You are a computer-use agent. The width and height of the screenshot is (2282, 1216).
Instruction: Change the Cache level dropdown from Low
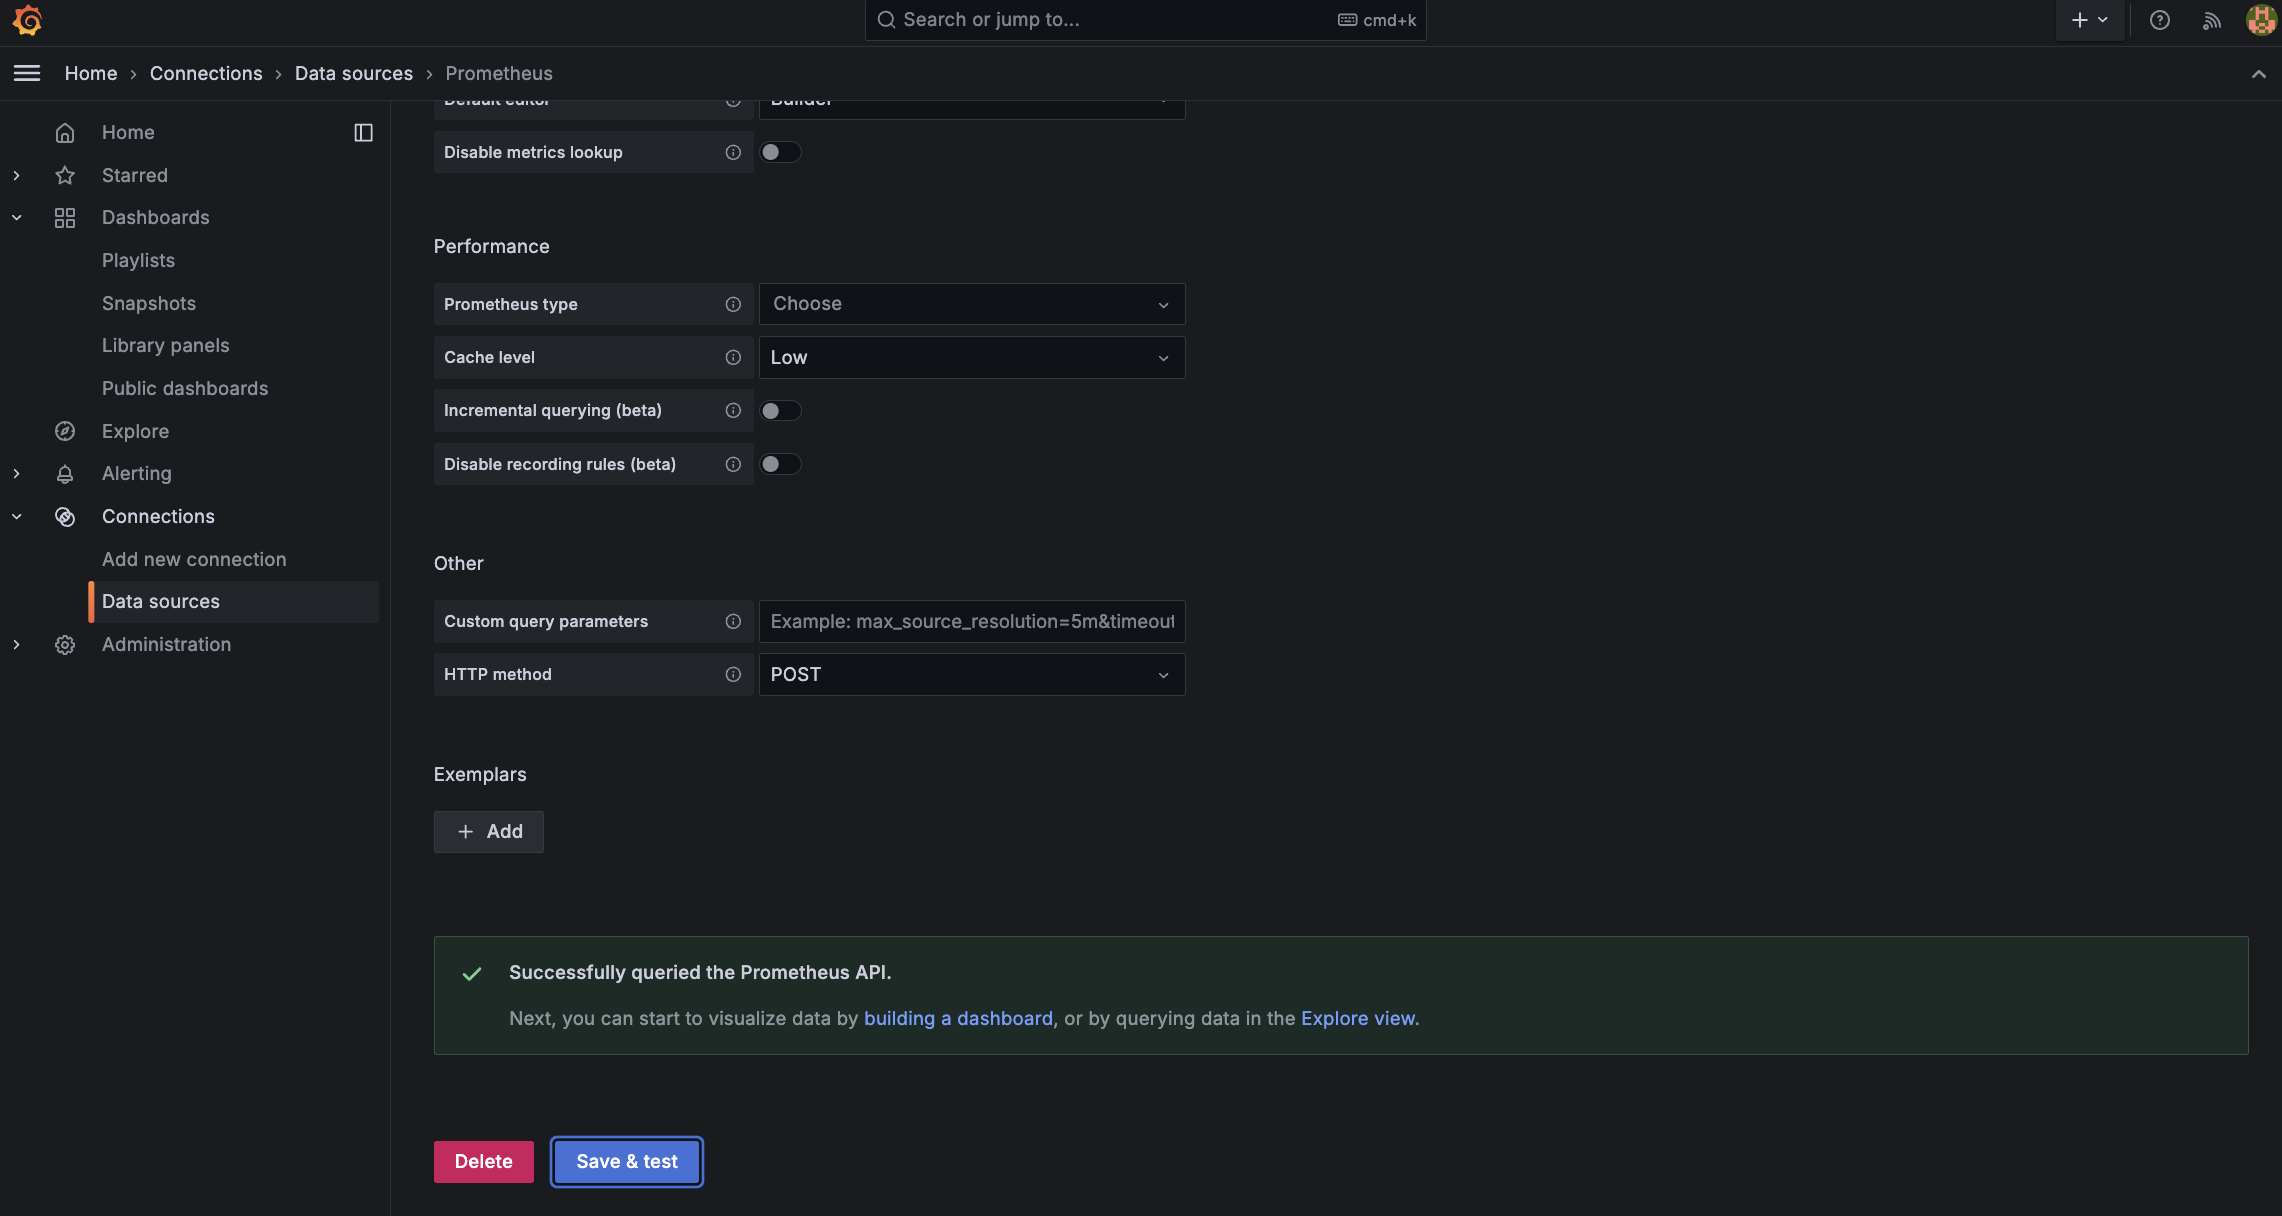(971, 357)
